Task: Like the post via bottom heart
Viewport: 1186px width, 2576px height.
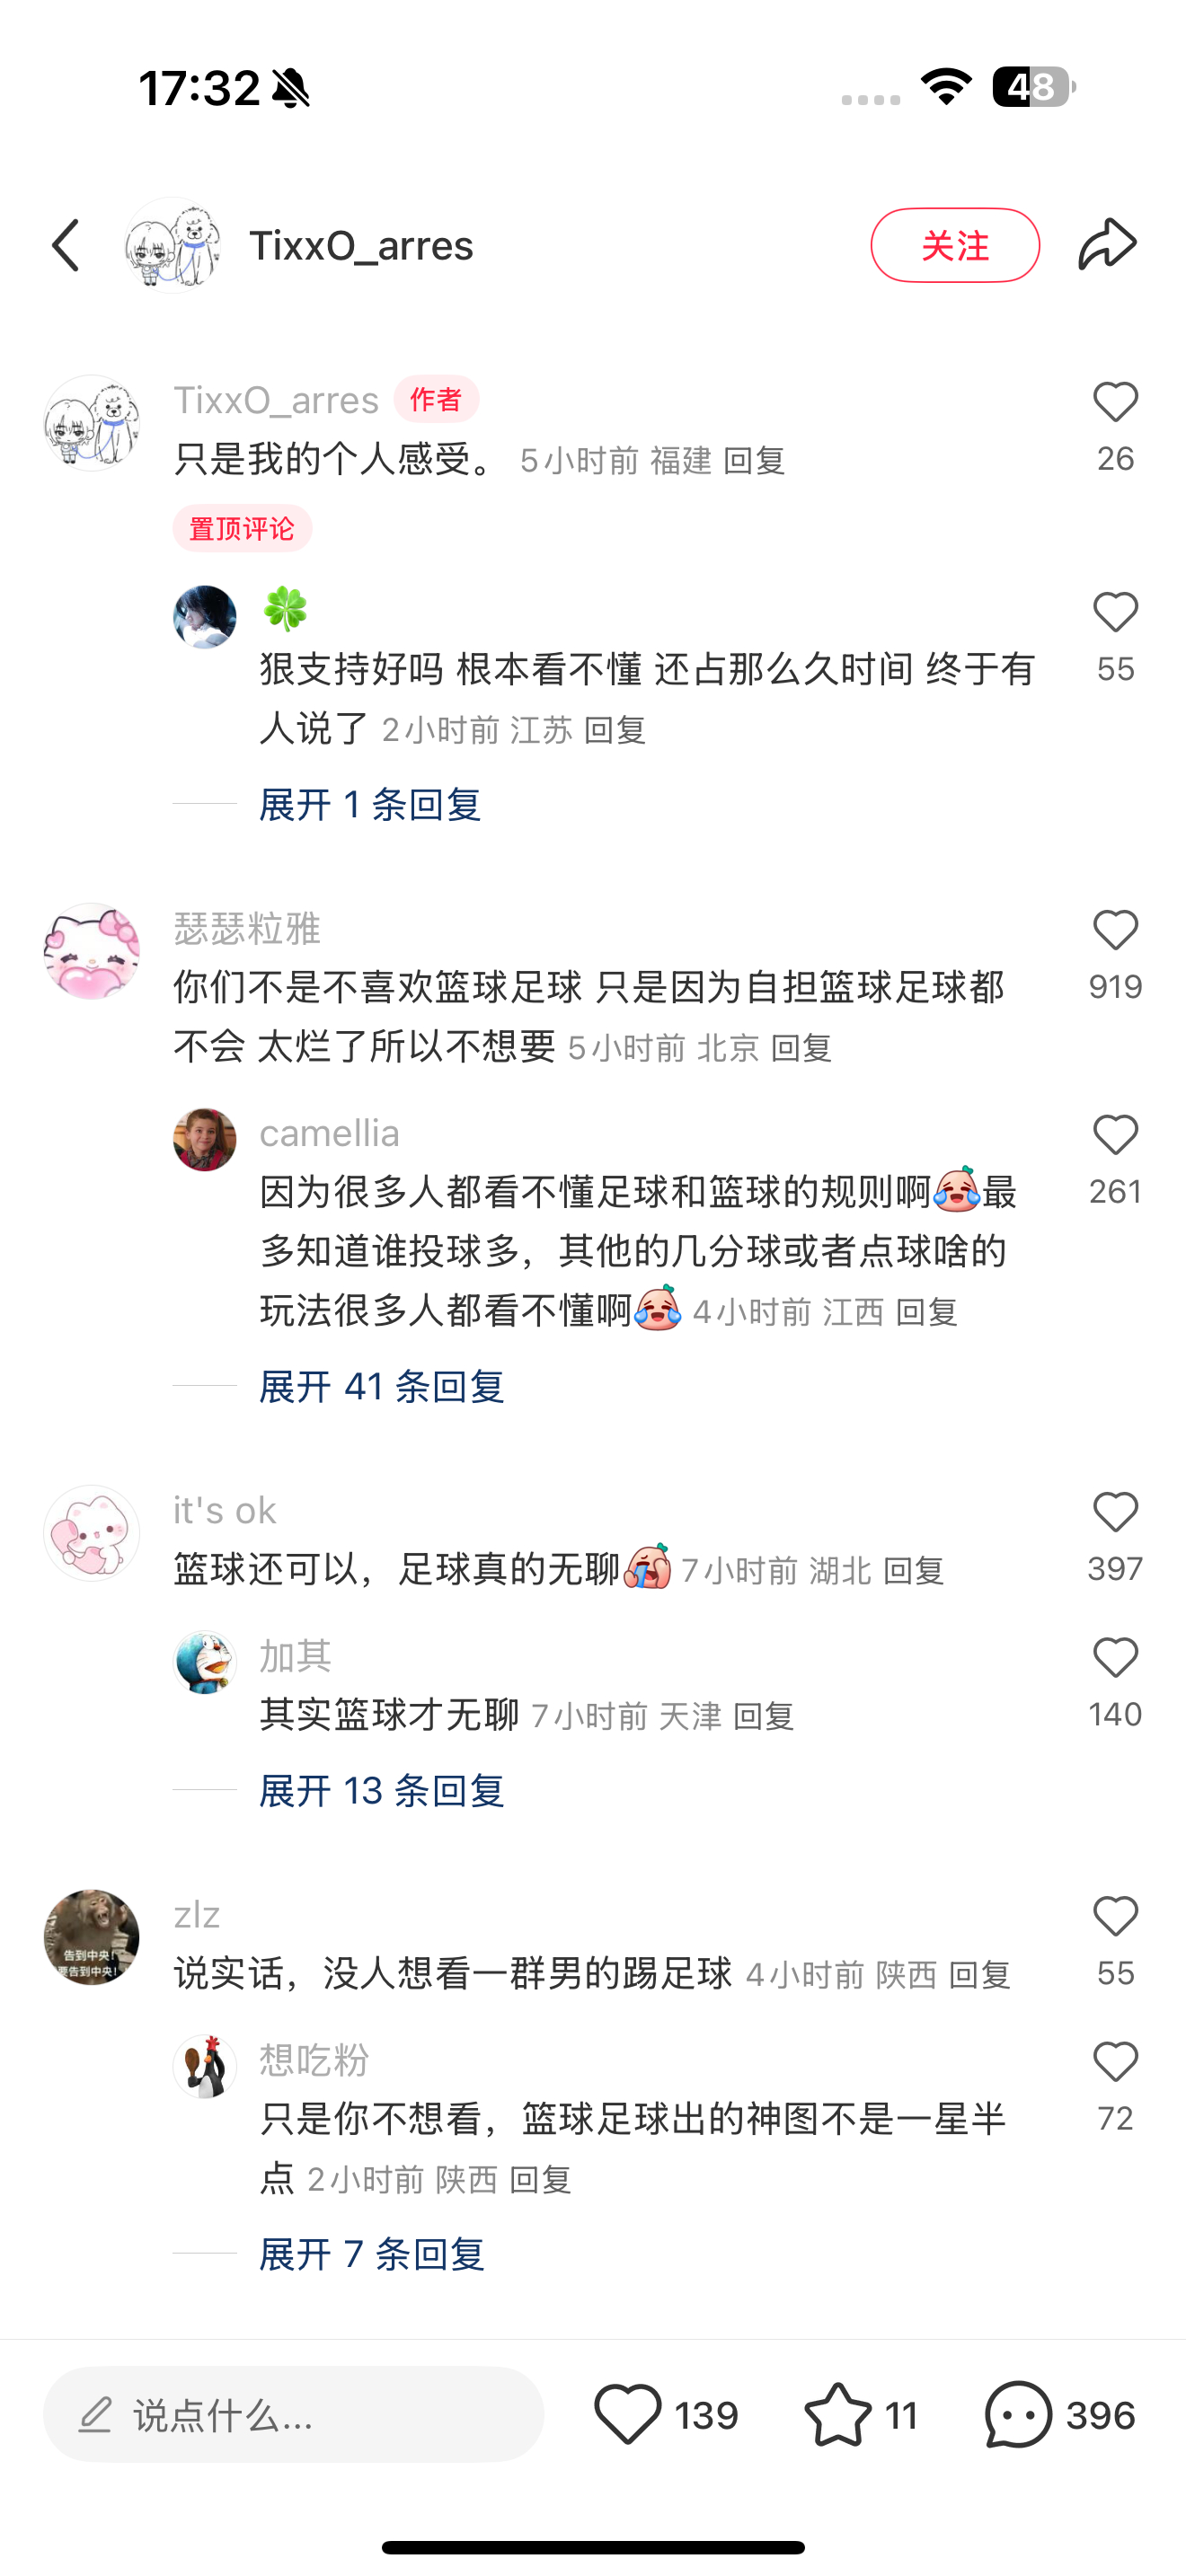Action: click(x=628, y=2415)
